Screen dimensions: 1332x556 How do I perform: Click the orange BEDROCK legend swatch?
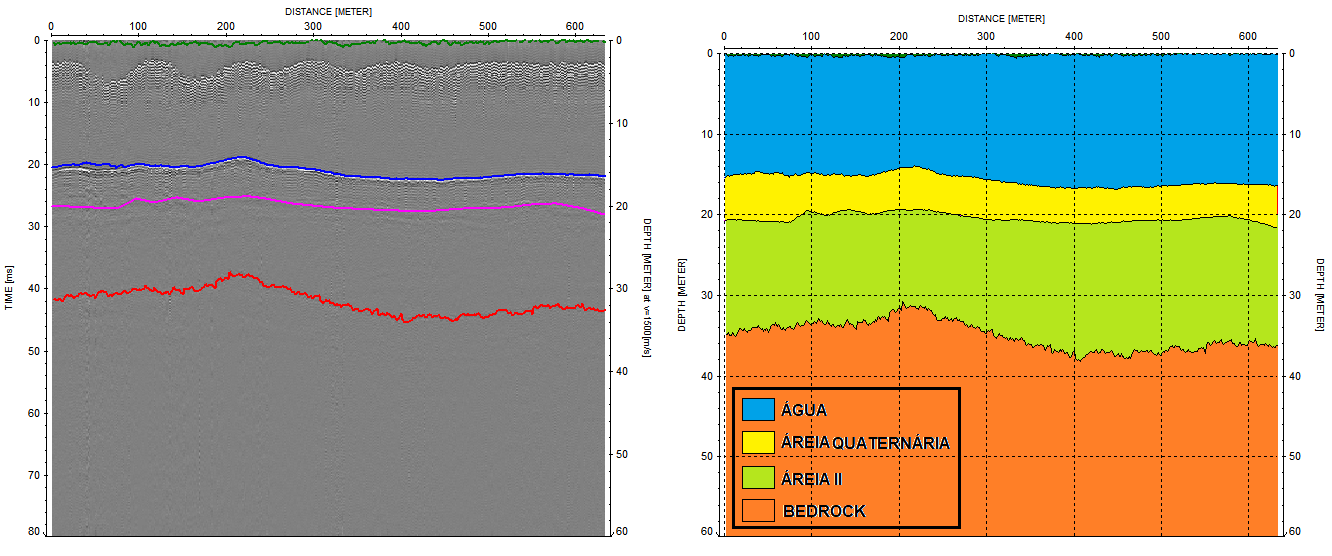click(759, 511)
